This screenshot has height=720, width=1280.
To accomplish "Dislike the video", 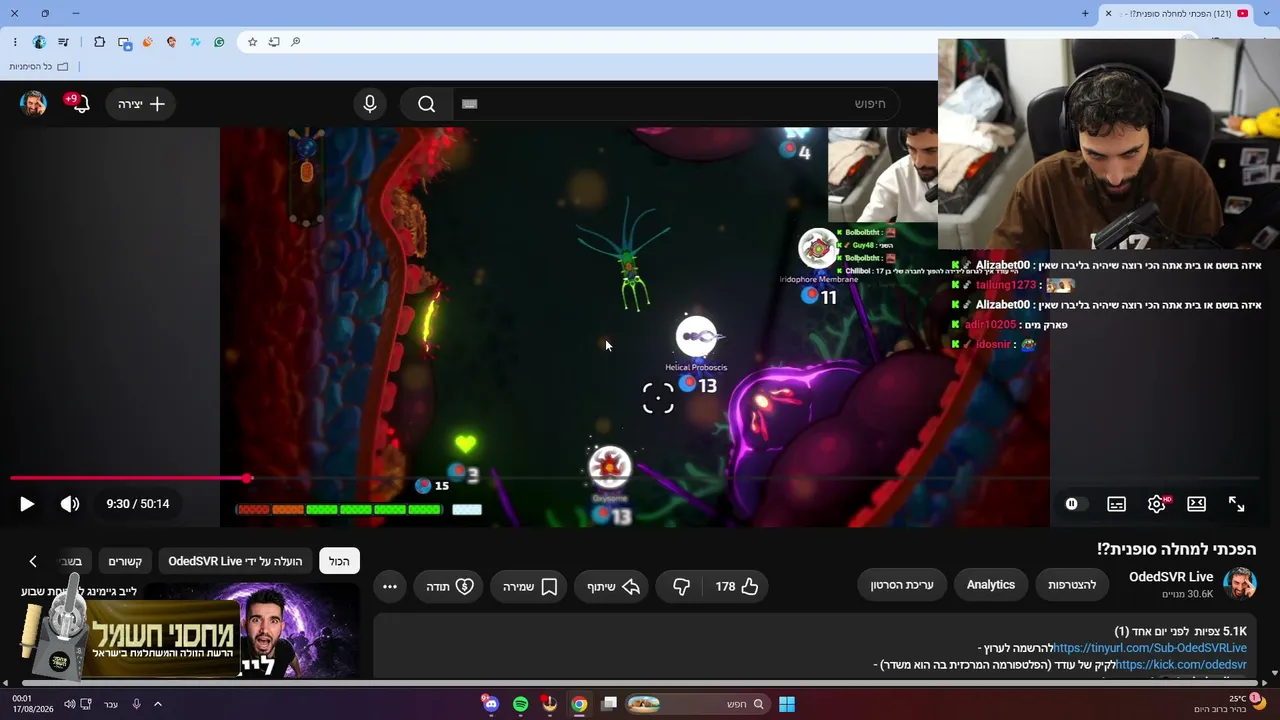I will tap(681, 587).
